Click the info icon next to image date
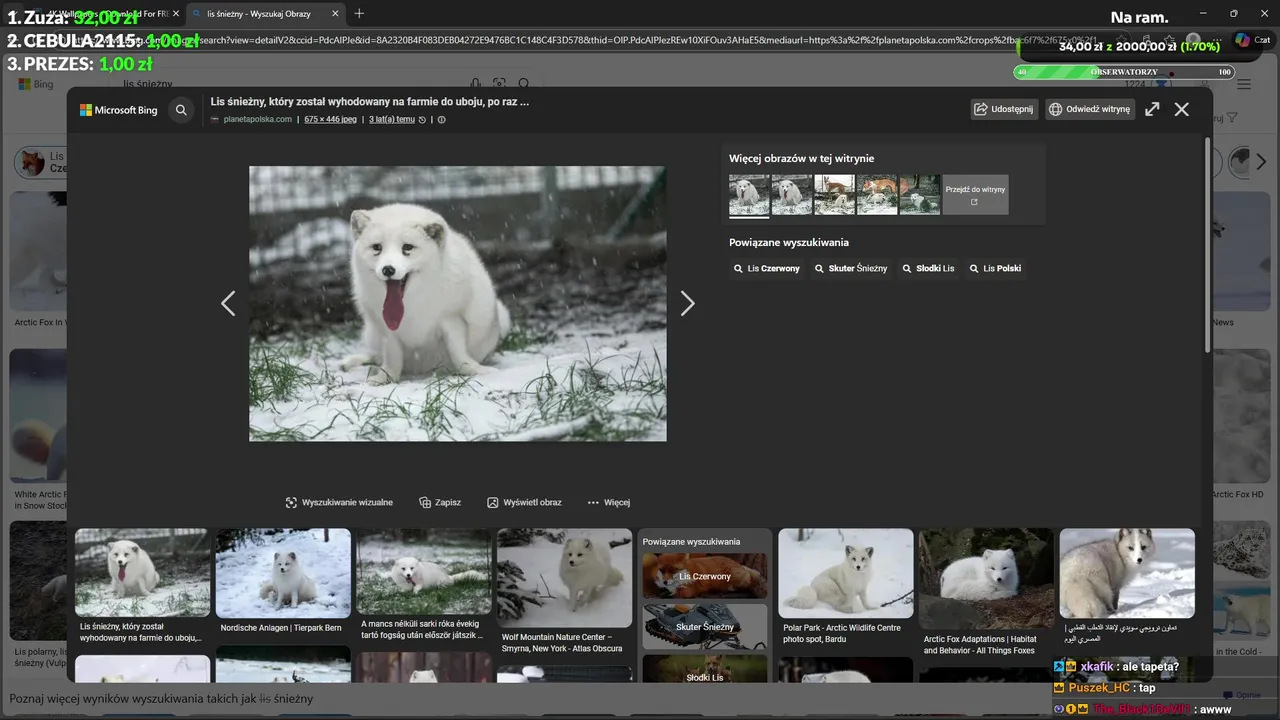The height and width of the screenshot is (720, 1280). click(x=441, y=119)
